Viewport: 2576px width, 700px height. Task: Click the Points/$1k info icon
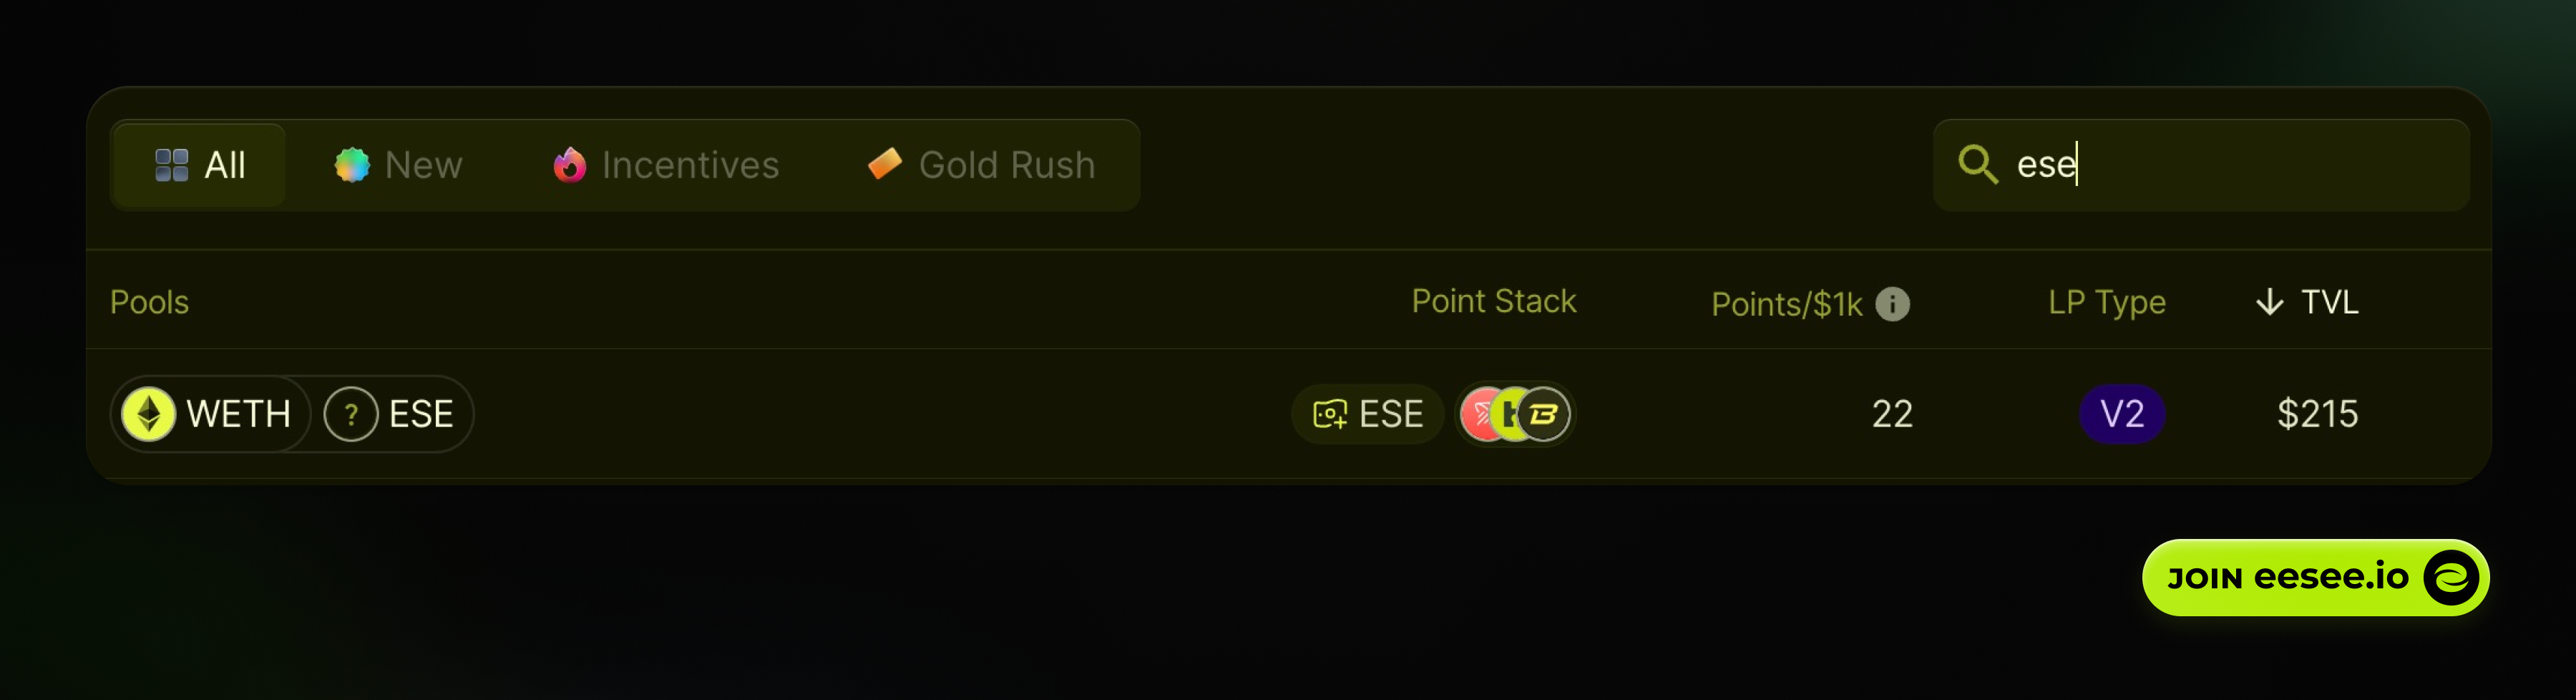(1892, 303)
